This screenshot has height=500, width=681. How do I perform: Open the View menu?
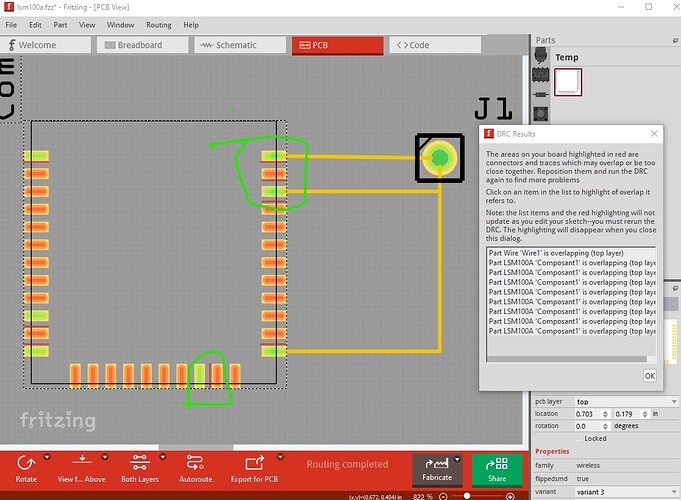pyautogui.click(x=87, y=25)
